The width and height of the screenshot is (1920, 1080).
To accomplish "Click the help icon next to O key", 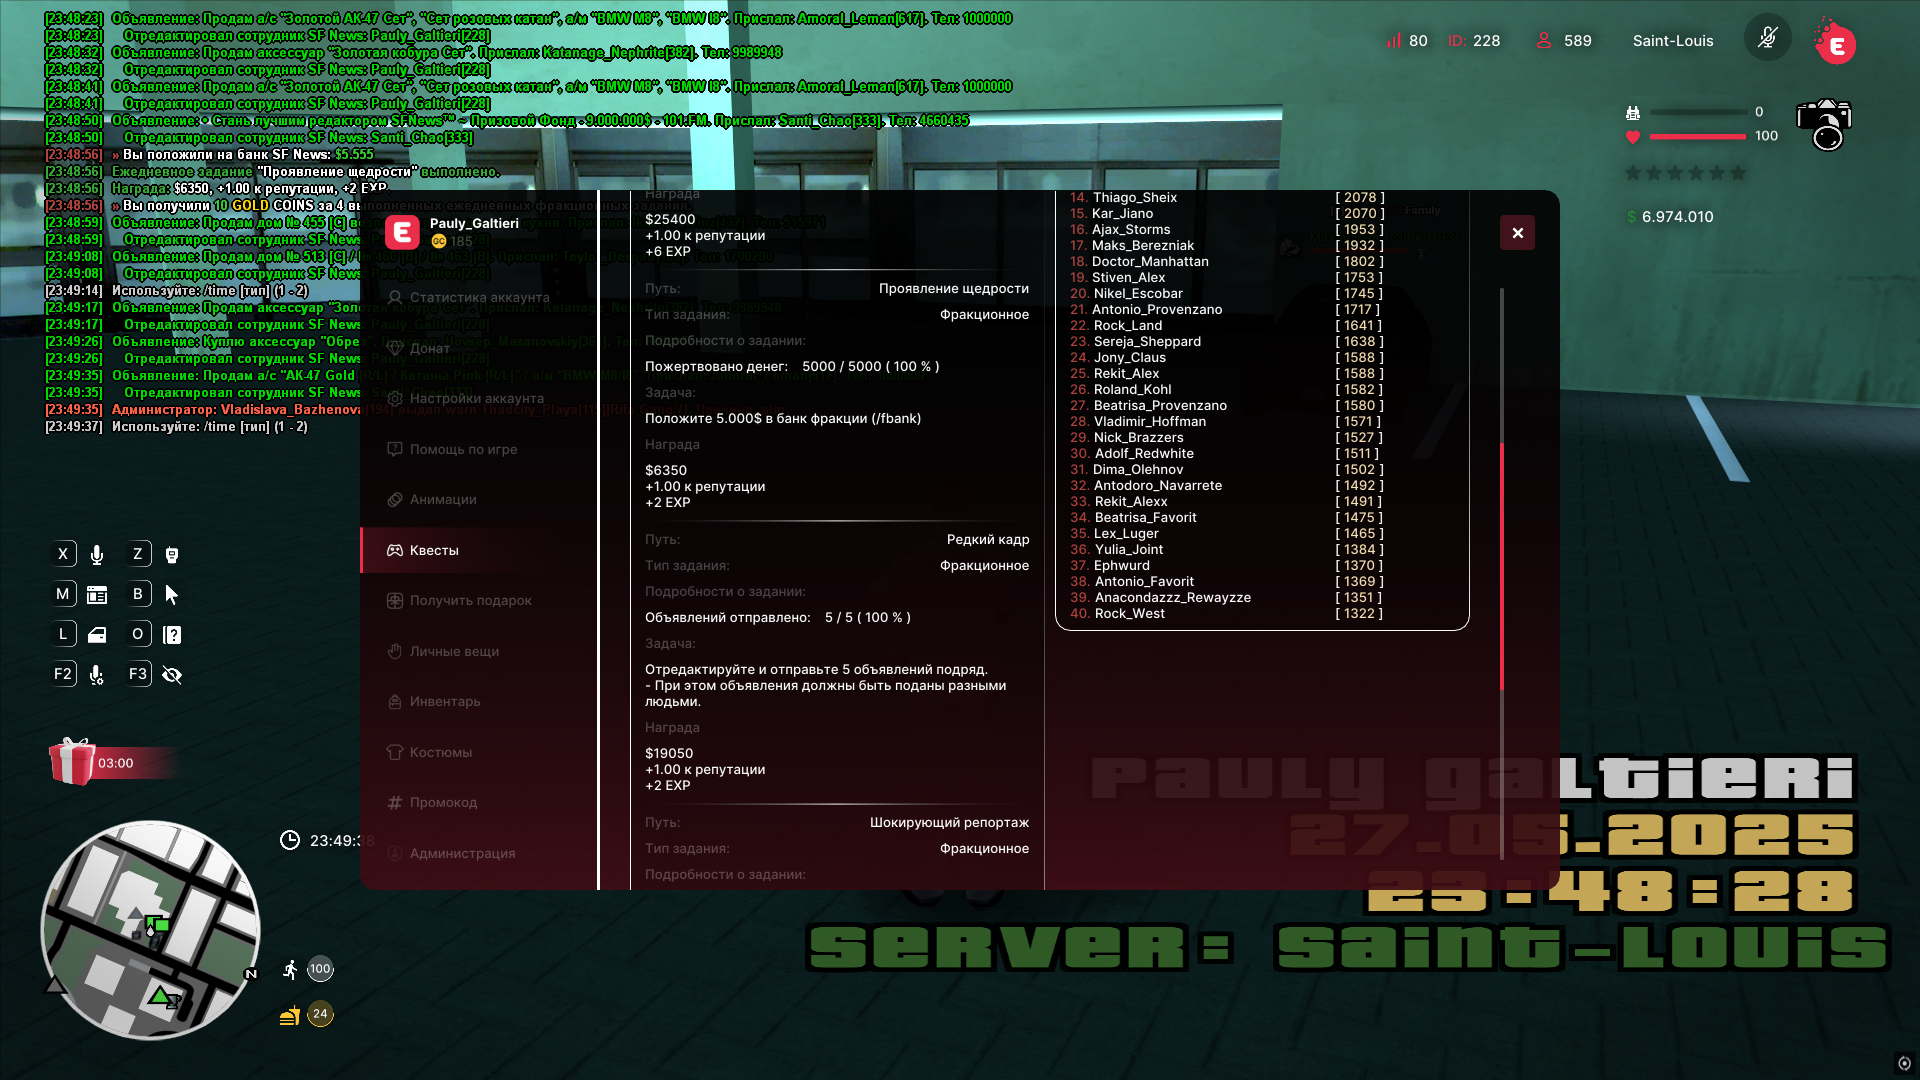I will click(172, 635).
